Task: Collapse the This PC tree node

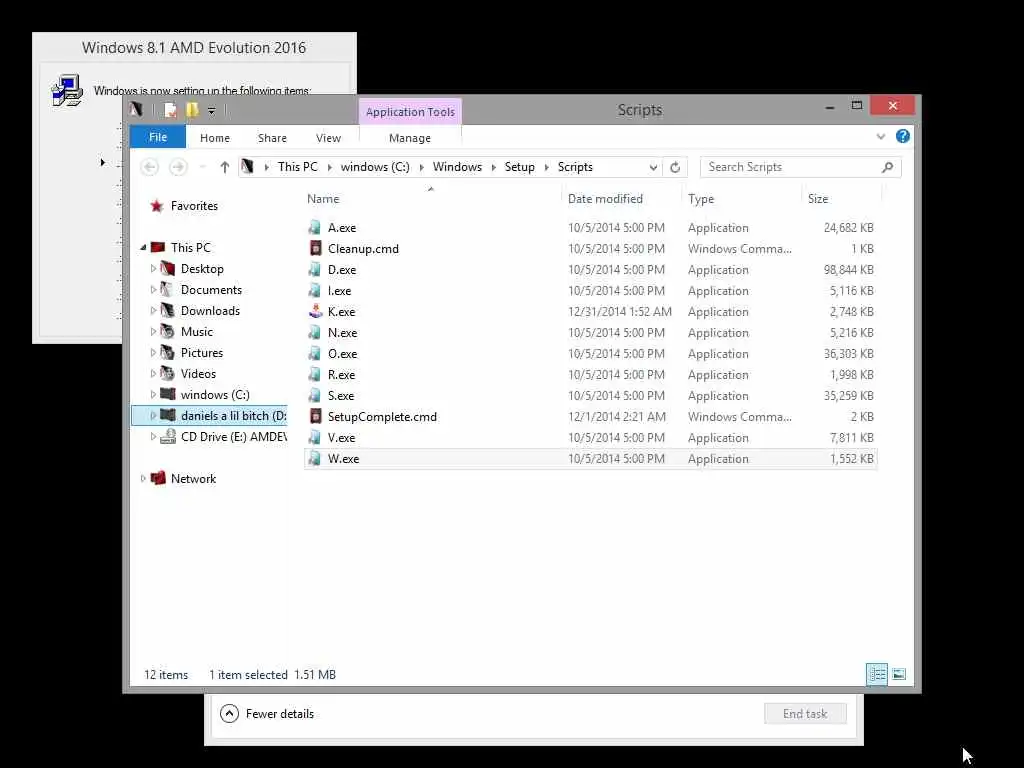Action: point(143,248)
